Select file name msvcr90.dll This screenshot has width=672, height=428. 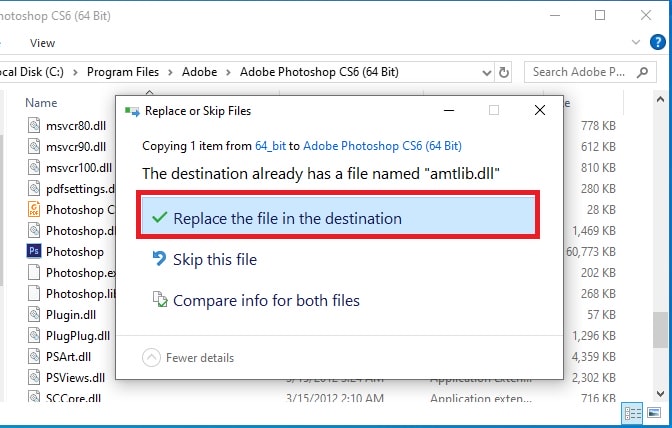coord(76,147)
